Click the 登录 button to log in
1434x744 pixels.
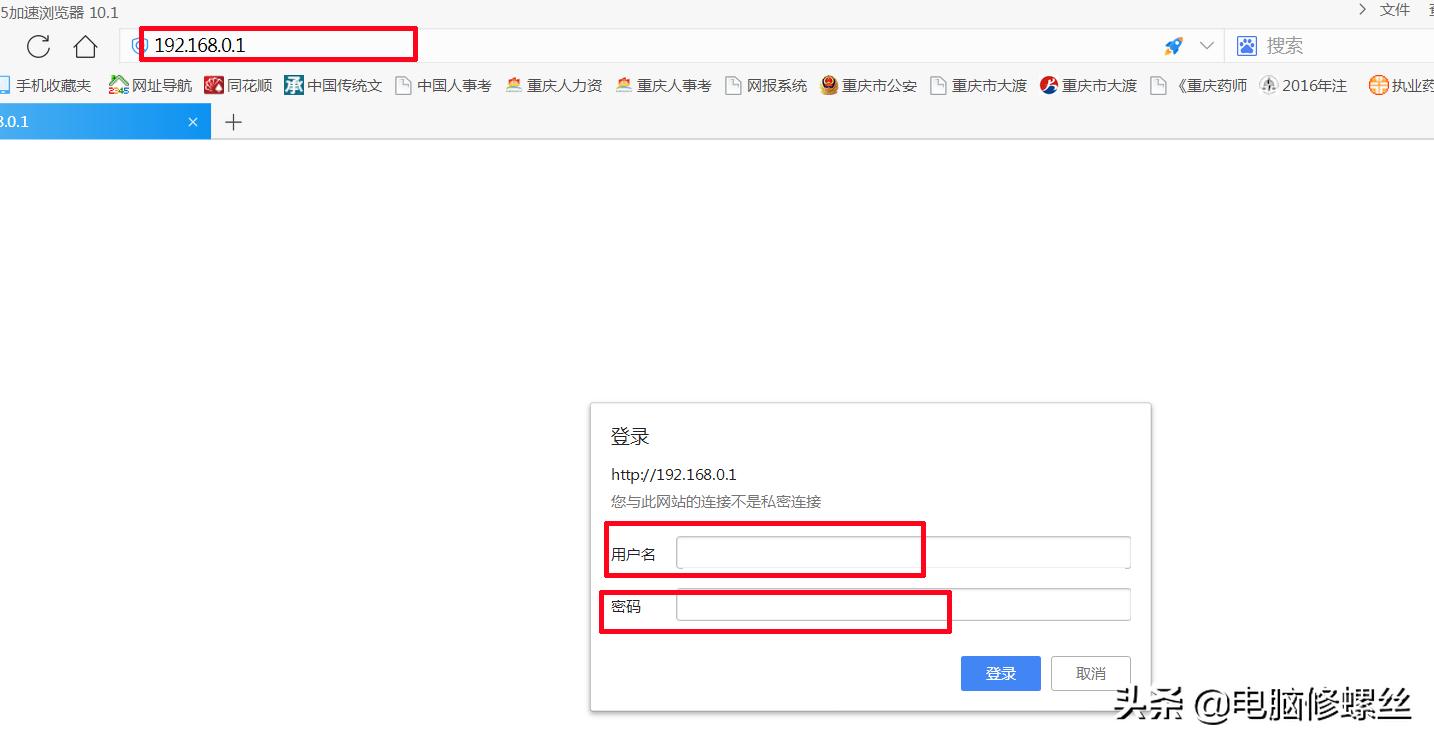click(x=1000, y=673)
